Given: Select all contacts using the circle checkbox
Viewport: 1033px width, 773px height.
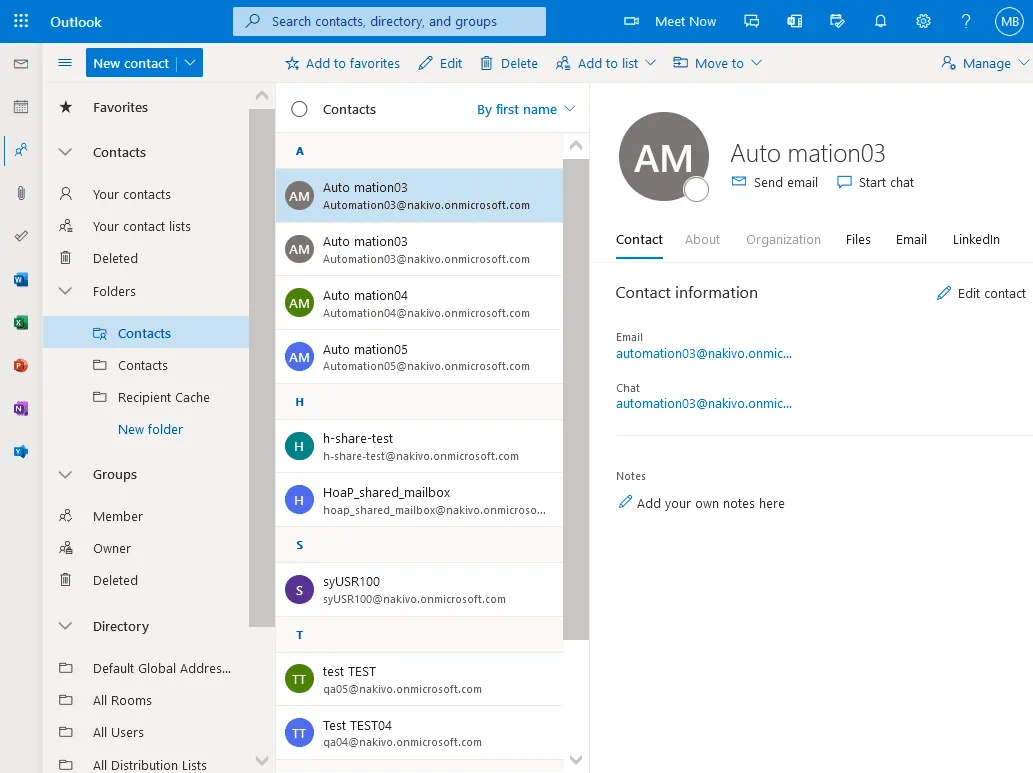Looking at the screenshot, I should tap(299, 109).
